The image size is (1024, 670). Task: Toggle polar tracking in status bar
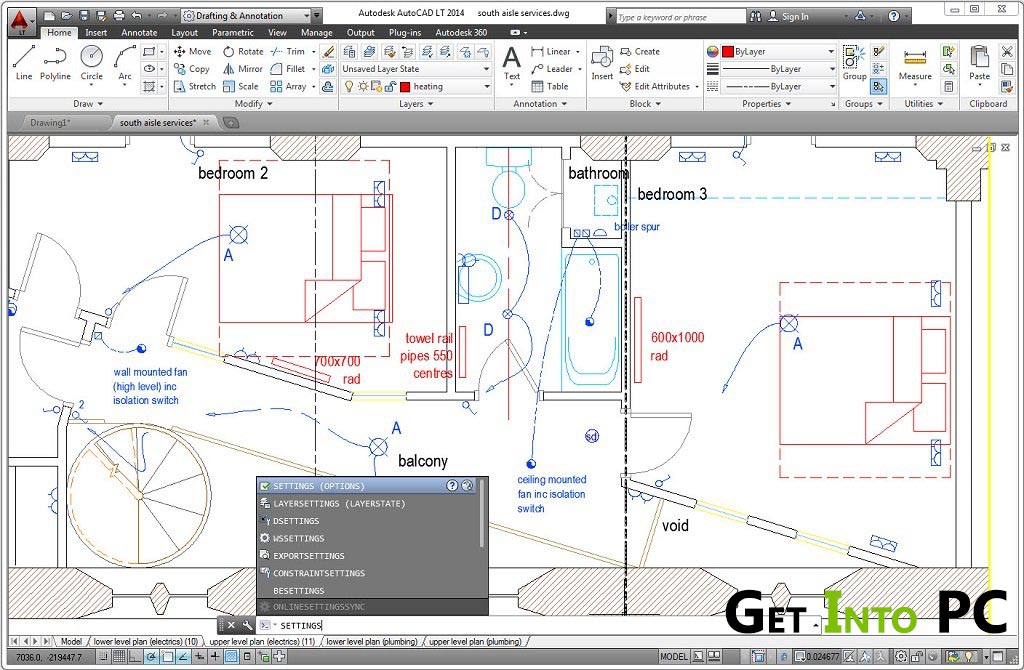click(x=152, y=656)
